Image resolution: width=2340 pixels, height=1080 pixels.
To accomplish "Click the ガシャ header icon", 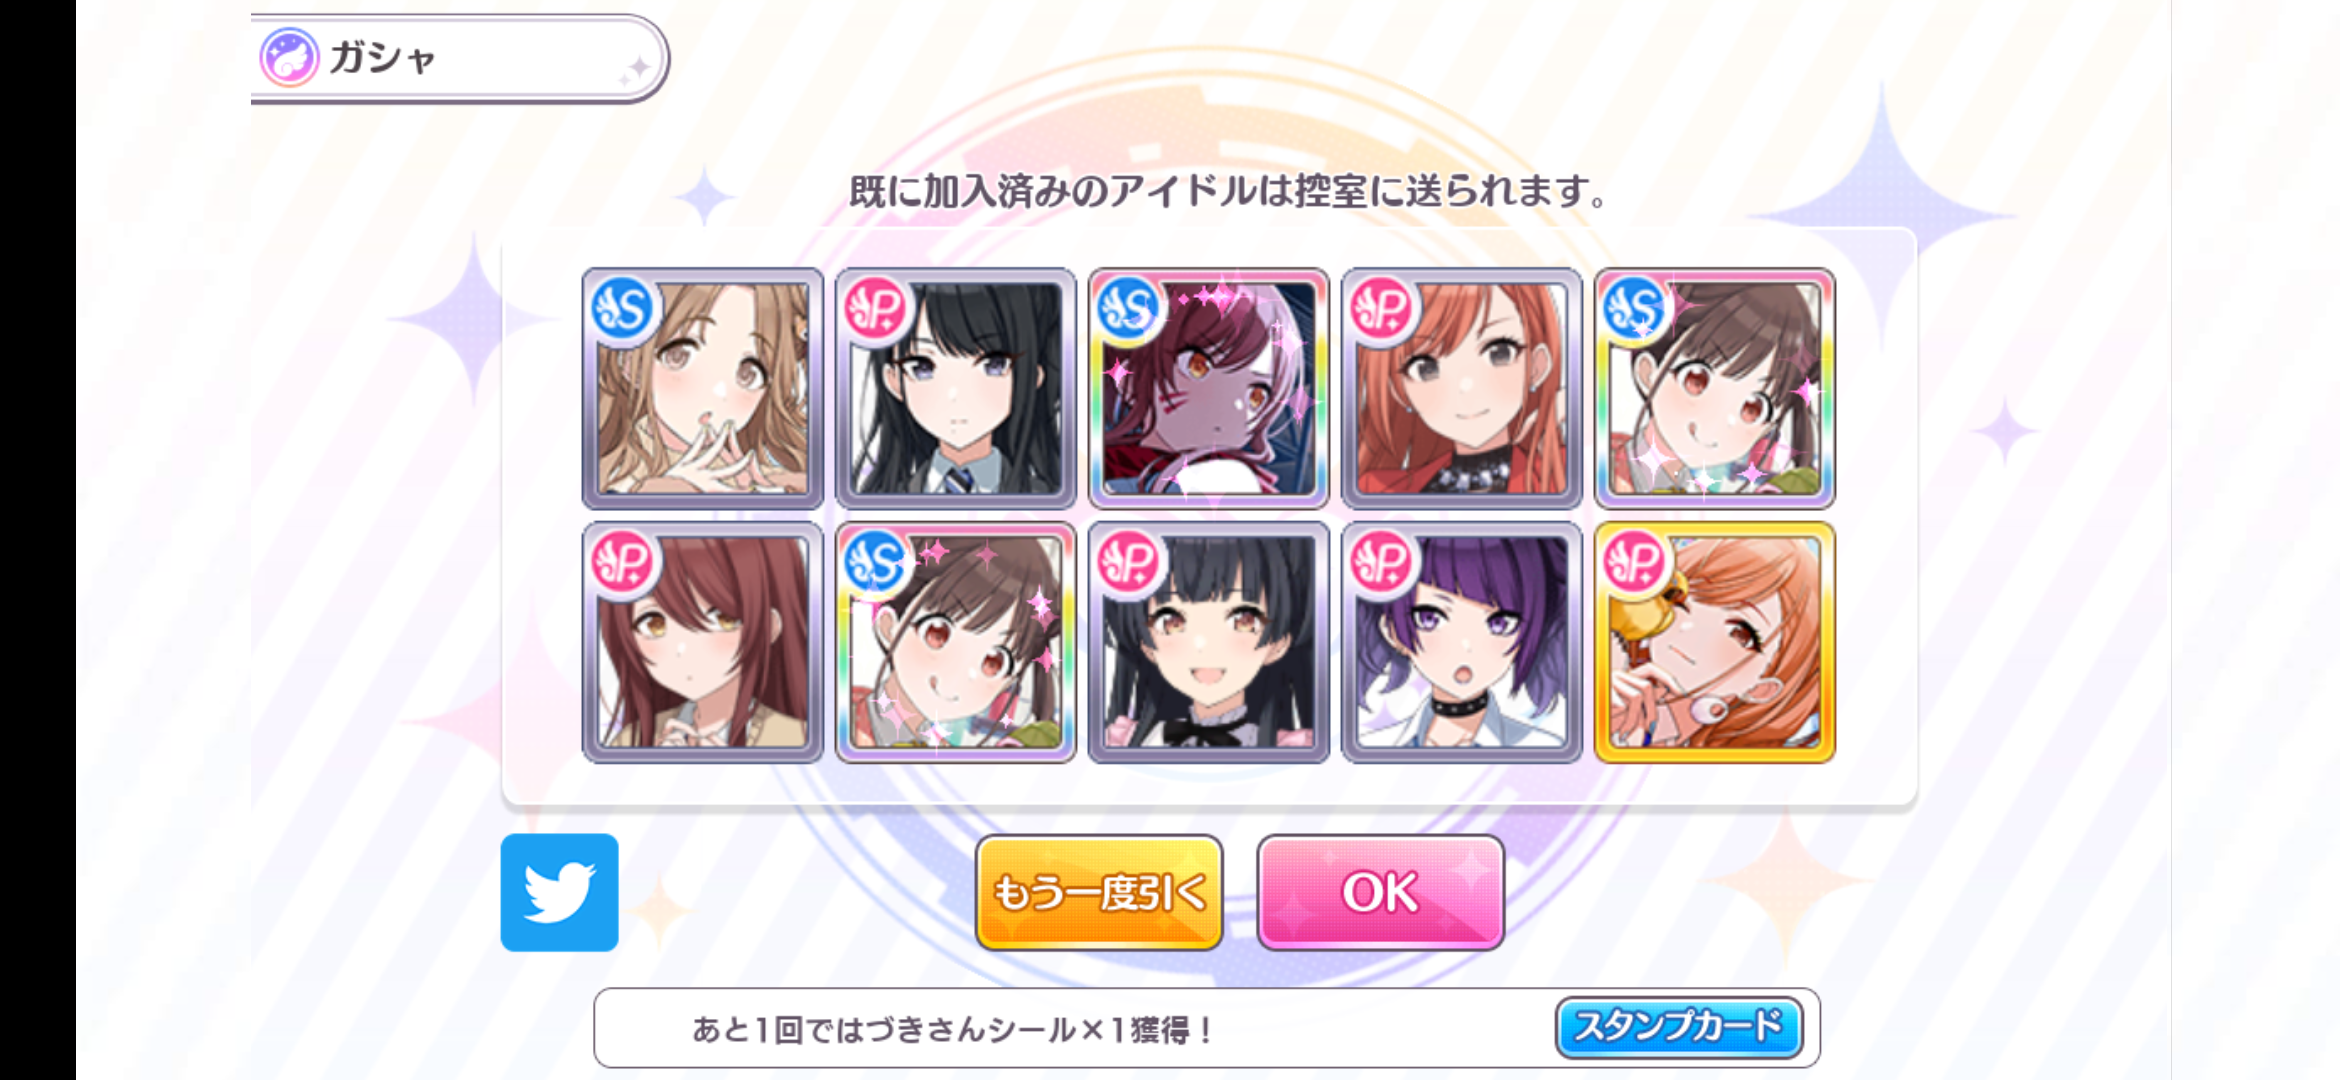I will (x=290, y=57).
